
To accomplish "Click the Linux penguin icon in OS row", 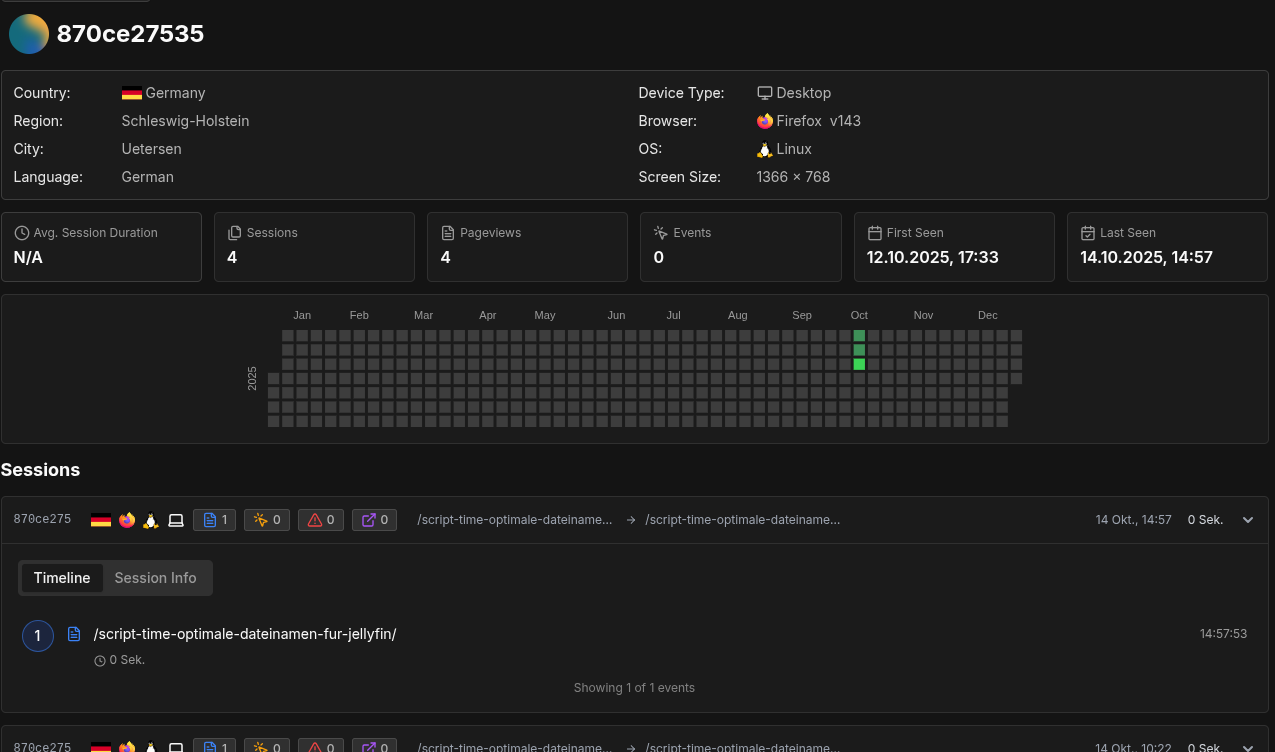I will (765, 149).
